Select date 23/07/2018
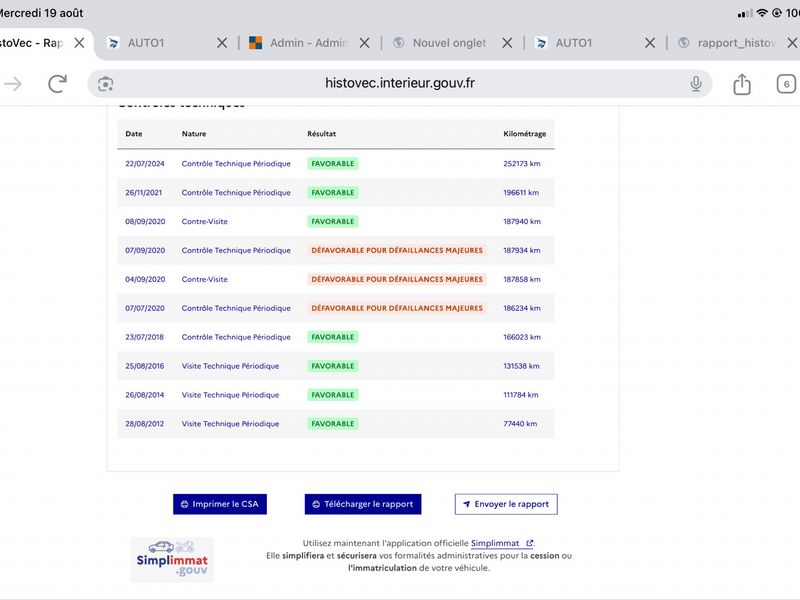 pos(144,337)
